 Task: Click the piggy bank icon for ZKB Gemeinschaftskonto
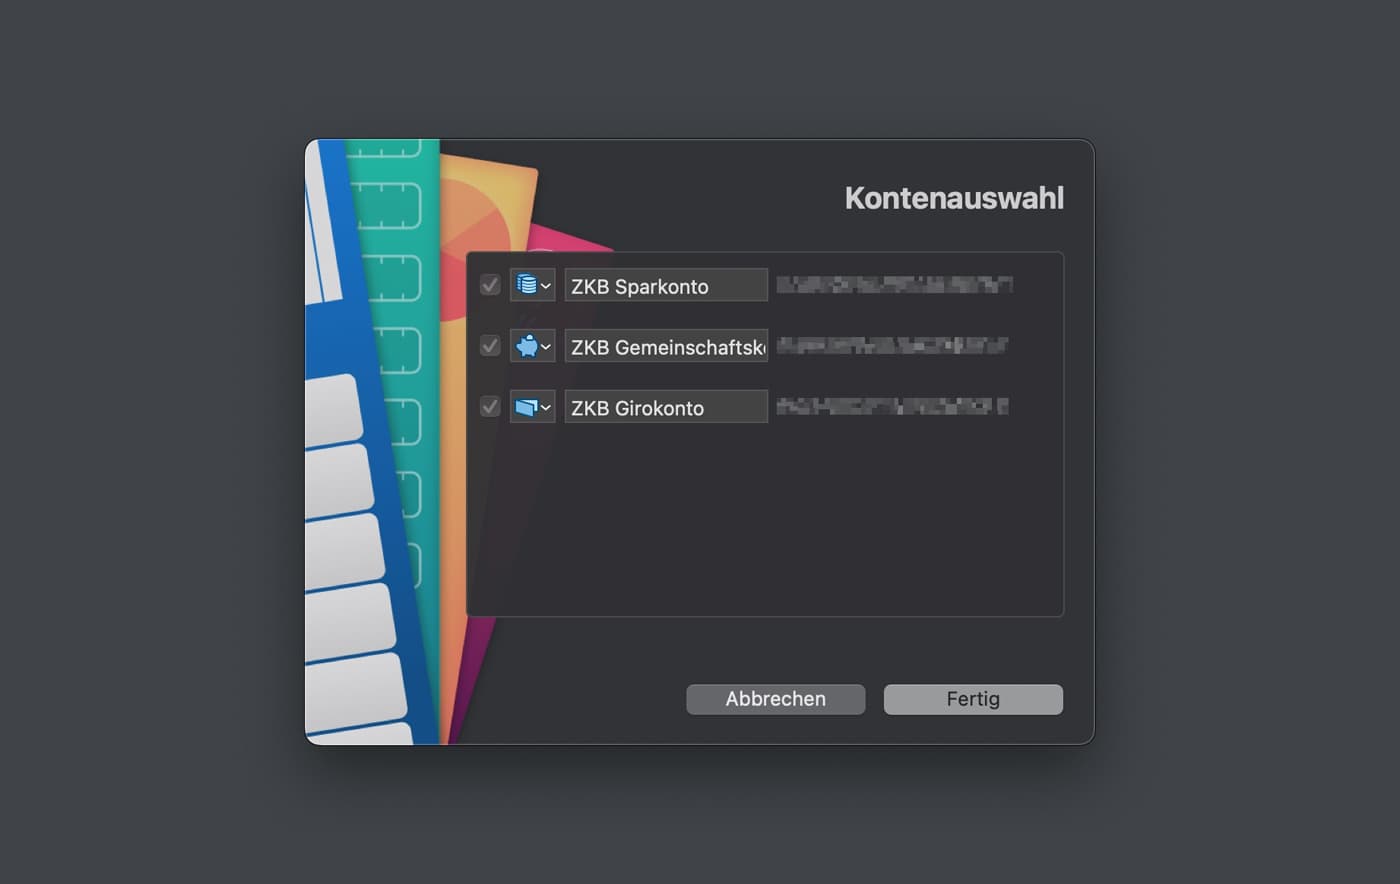coord(526,345)
